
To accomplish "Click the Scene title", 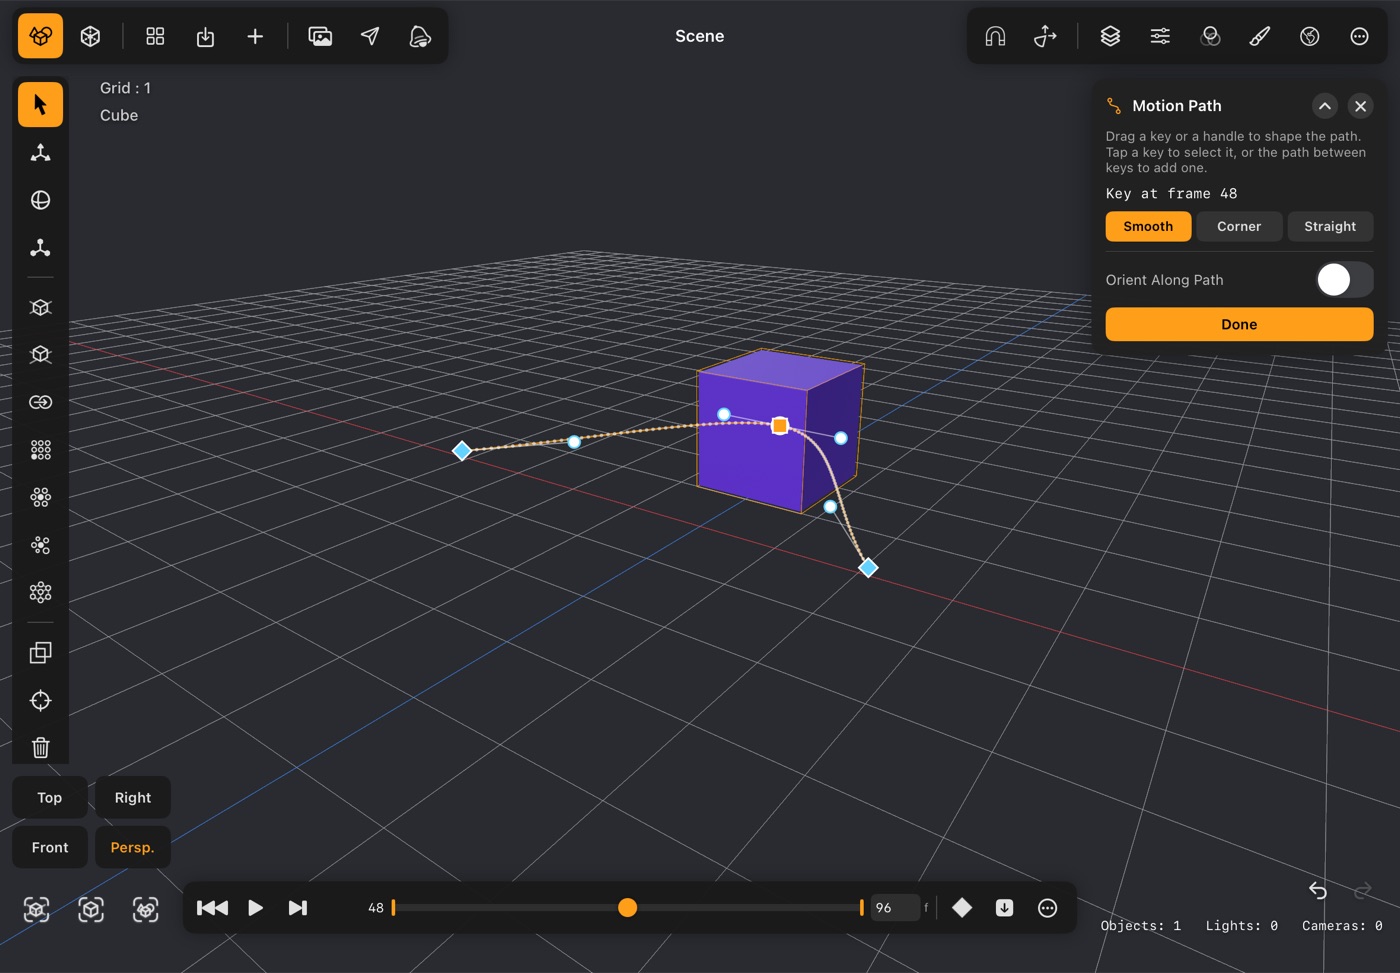I will [x=699, y=36].
